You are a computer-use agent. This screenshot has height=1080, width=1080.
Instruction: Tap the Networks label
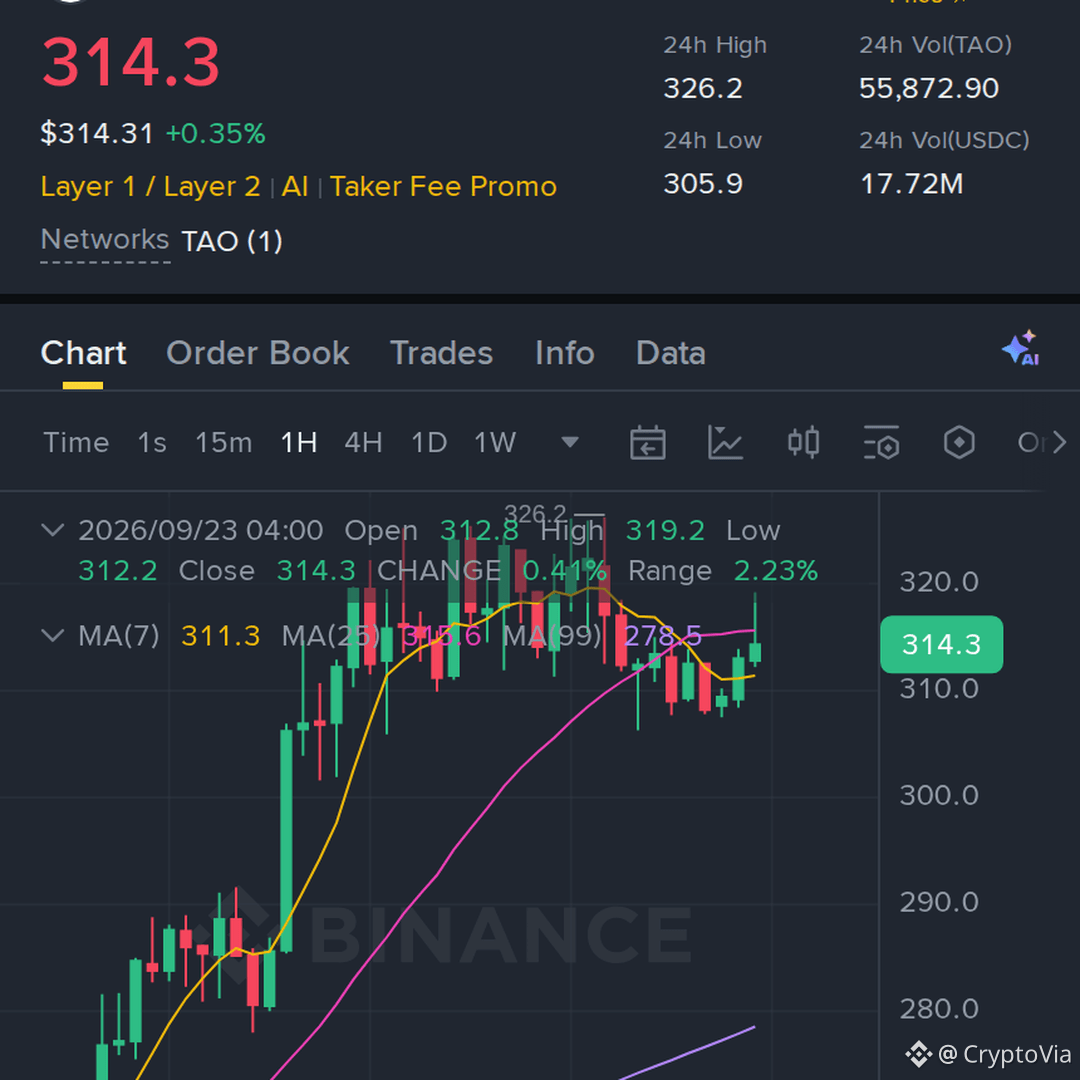(x=105, y=240)
